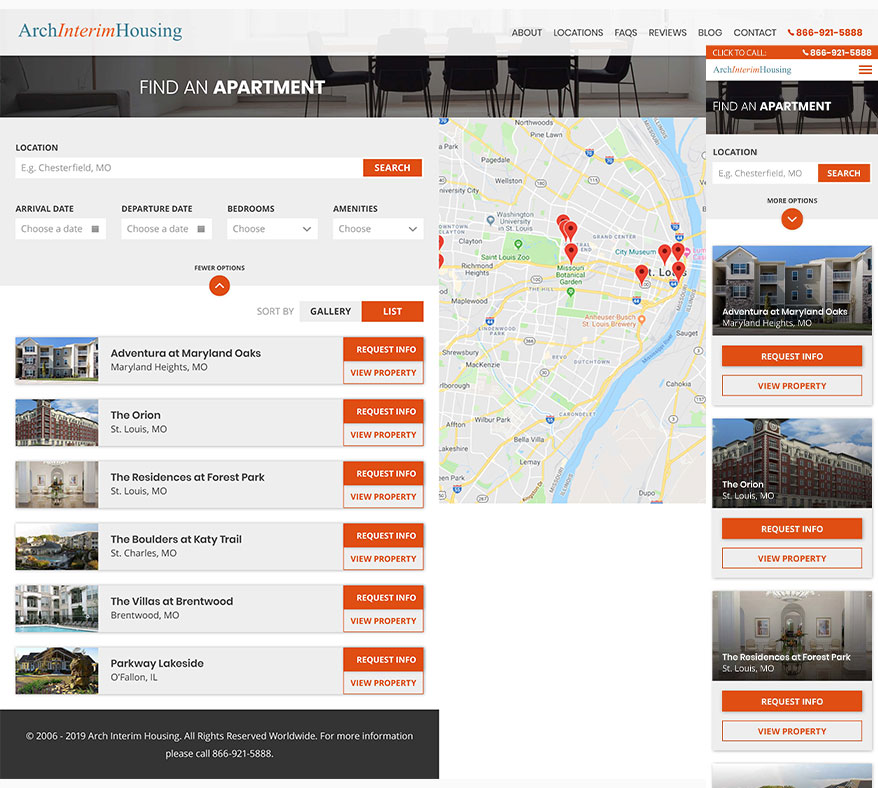Choose a departure date
878x788 pixels.
(x=166, y=229)
